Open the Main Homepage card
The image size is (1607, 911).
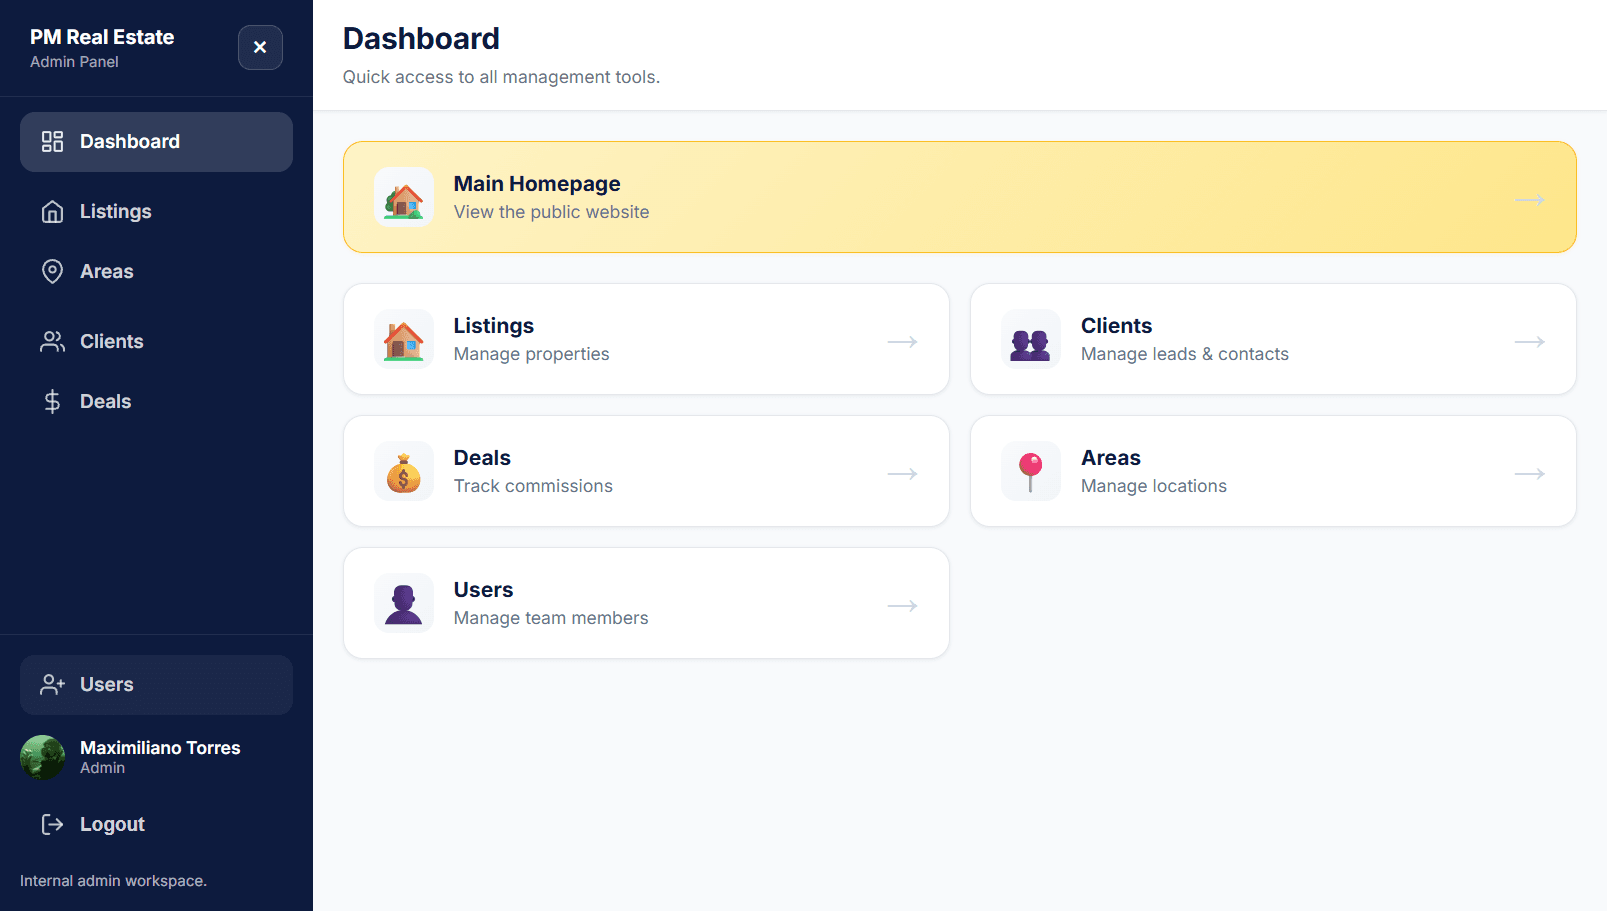(958, 198)
